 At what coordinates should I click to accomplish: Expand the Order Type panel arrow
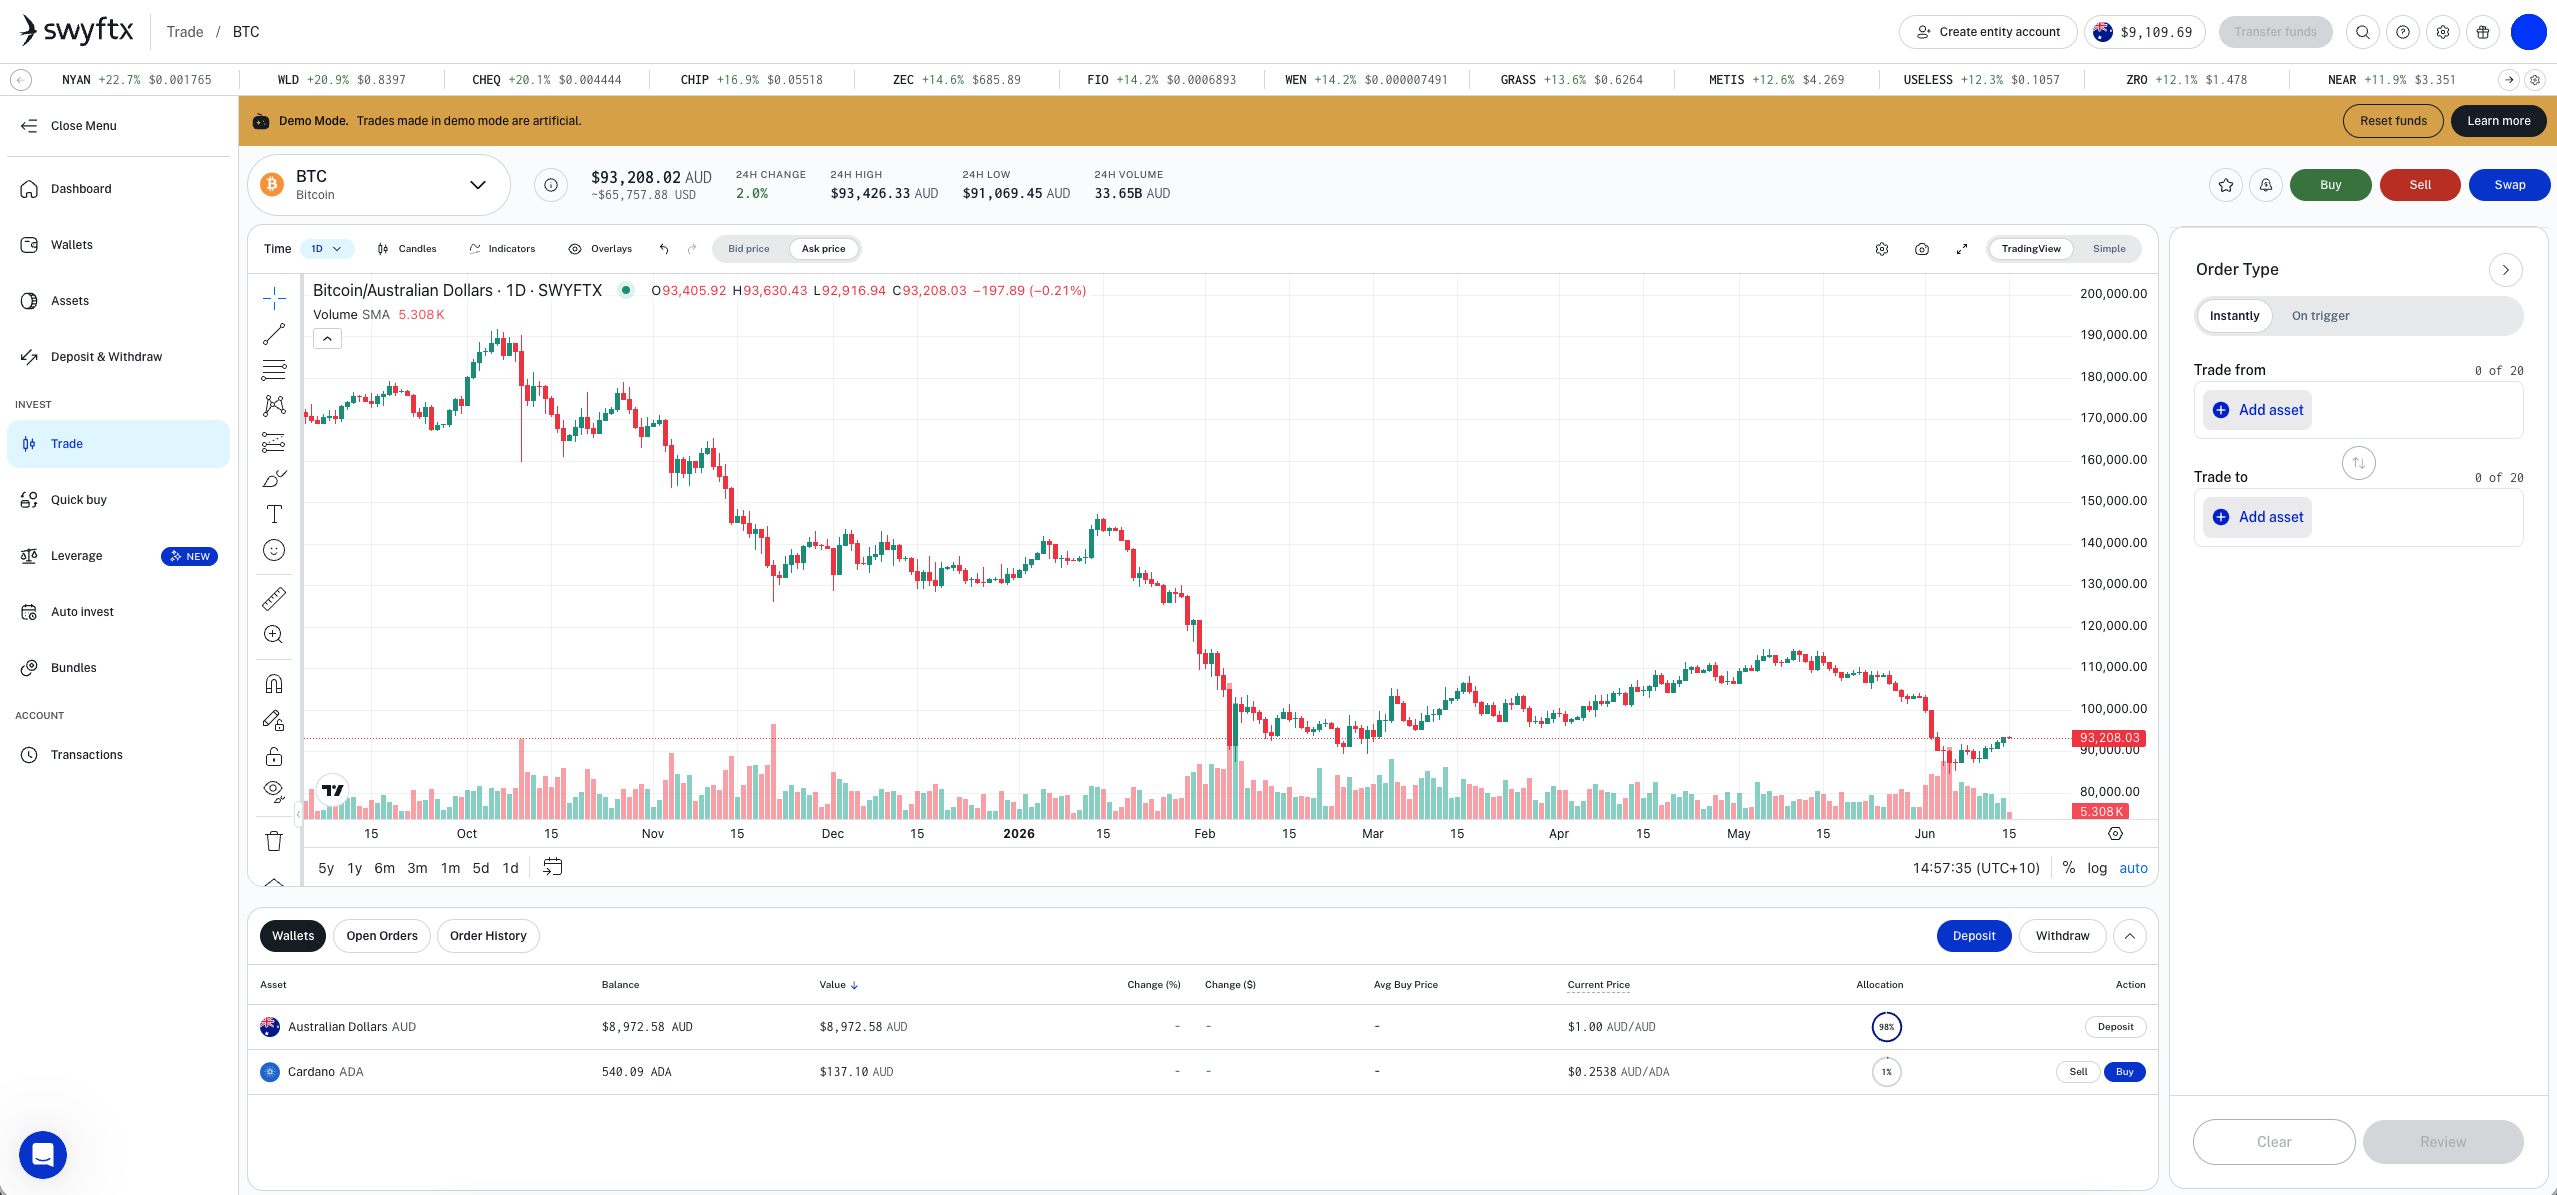click(2505, 270)
